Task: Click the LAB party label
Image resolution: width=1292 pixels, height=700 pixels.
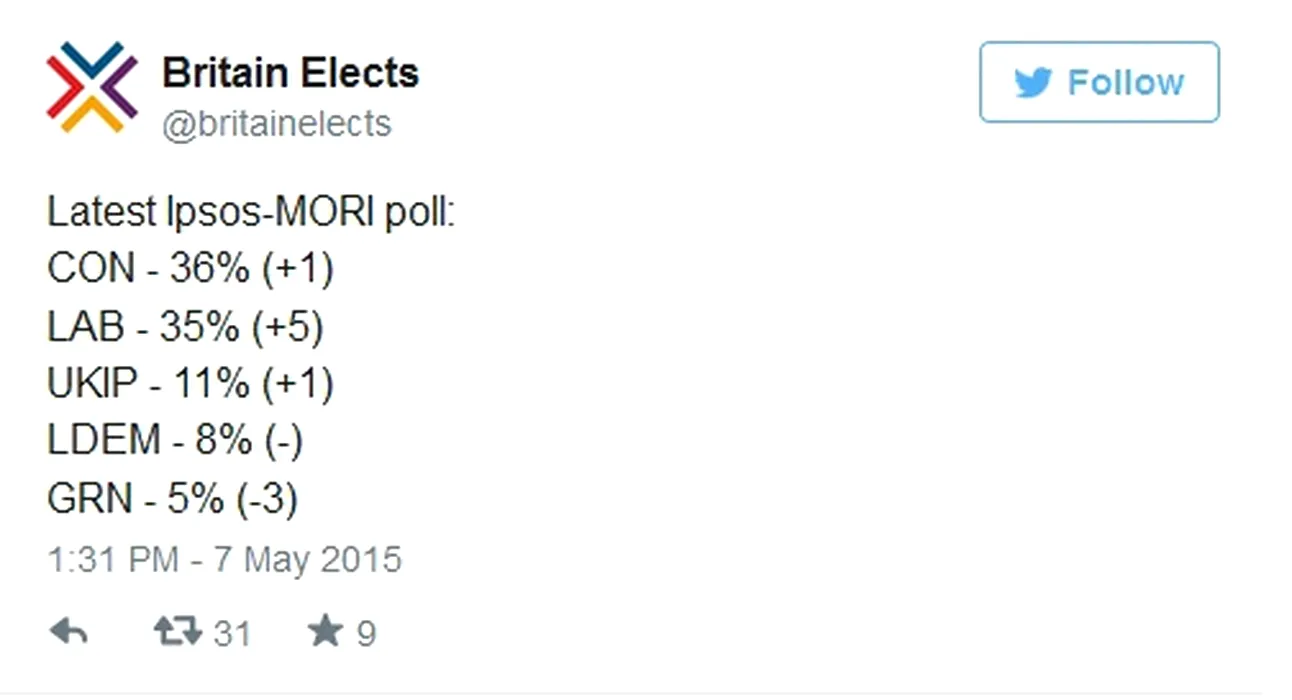Action: (85, 327)
